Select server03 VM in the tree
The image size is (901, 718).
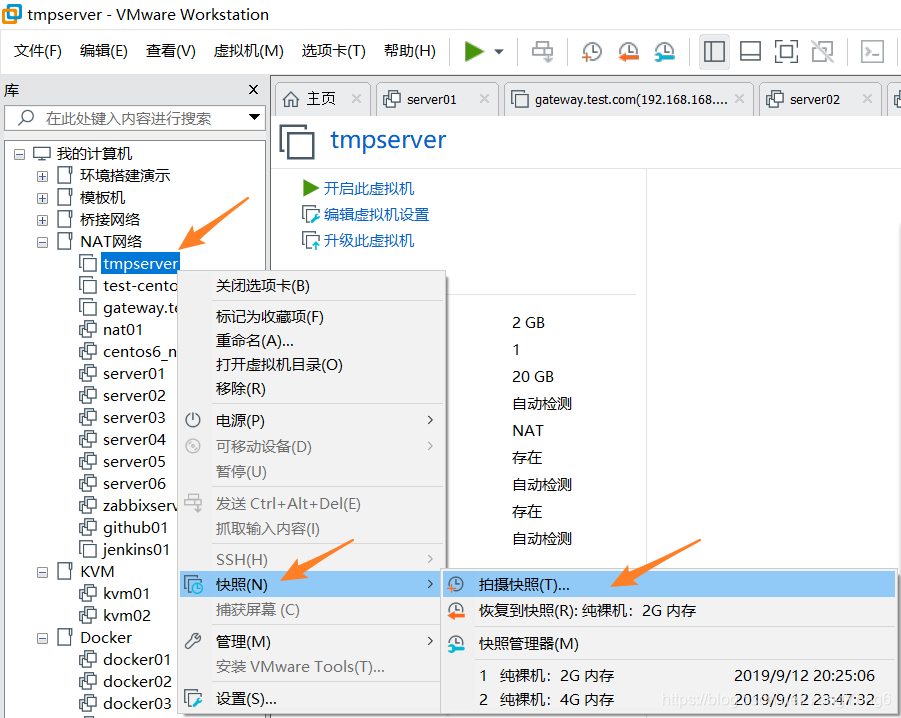[x=134, y=418]
